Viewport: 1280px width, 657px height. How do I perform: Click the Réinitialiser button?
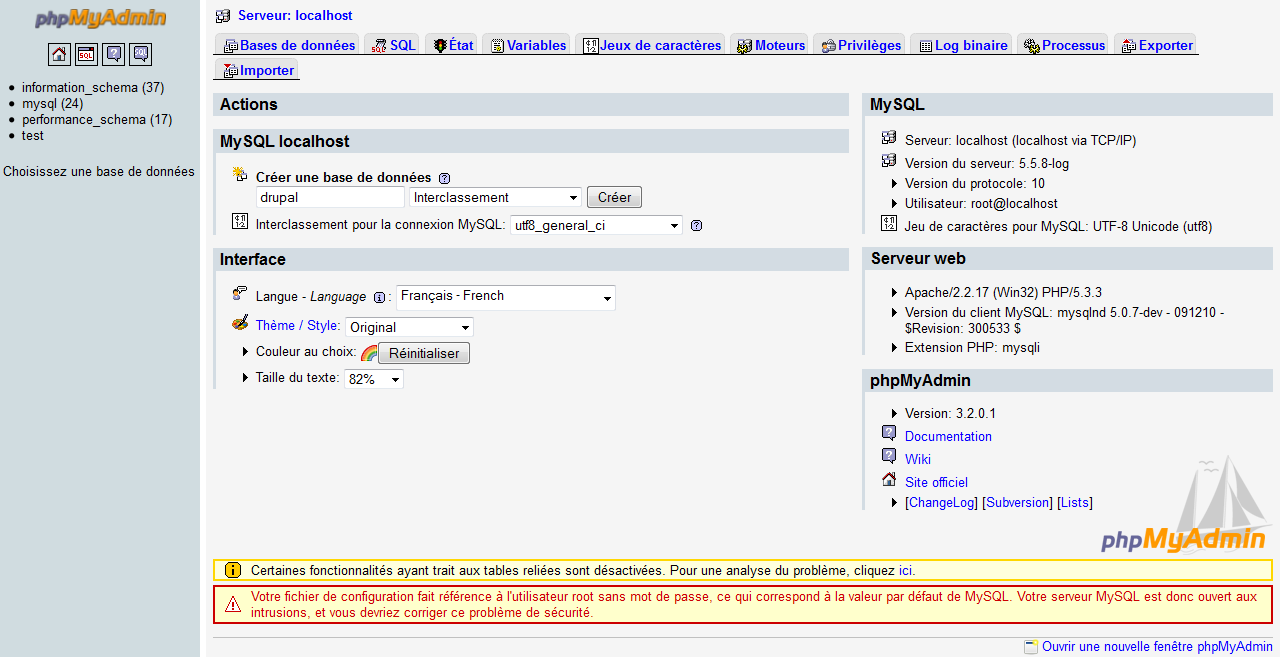click(423, 353)
